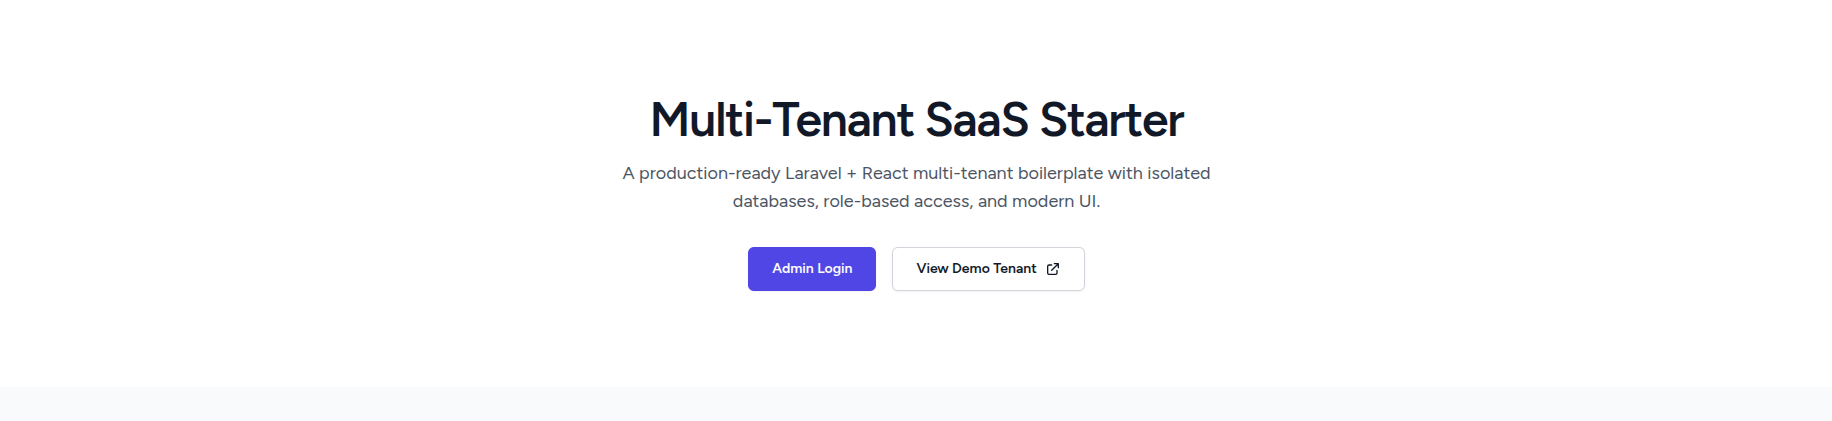Click the text "A production-ready Laravel + React multi-tenant boilerplate with isolated"
1832x421 pixels.
916,173
